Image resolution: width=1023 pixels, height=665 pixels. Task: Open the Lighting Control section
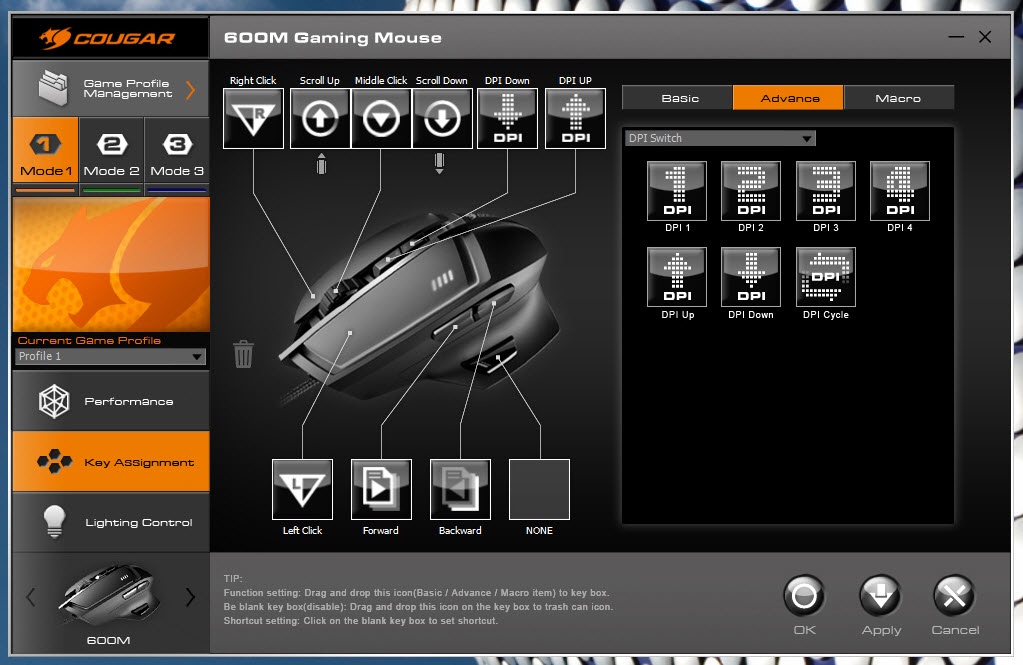111,522
